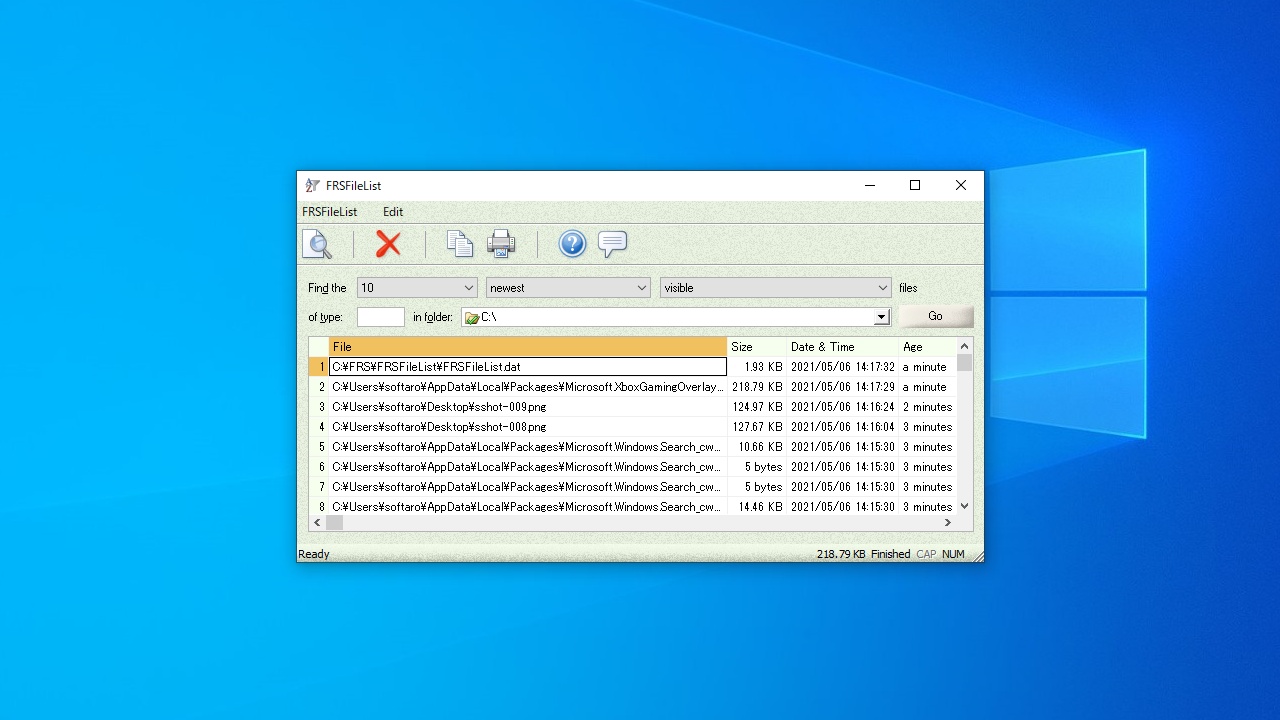Click the '2 minutes' age cell
The height and width of the screenshot is (720, 1280).
click(x=927, y=407)
